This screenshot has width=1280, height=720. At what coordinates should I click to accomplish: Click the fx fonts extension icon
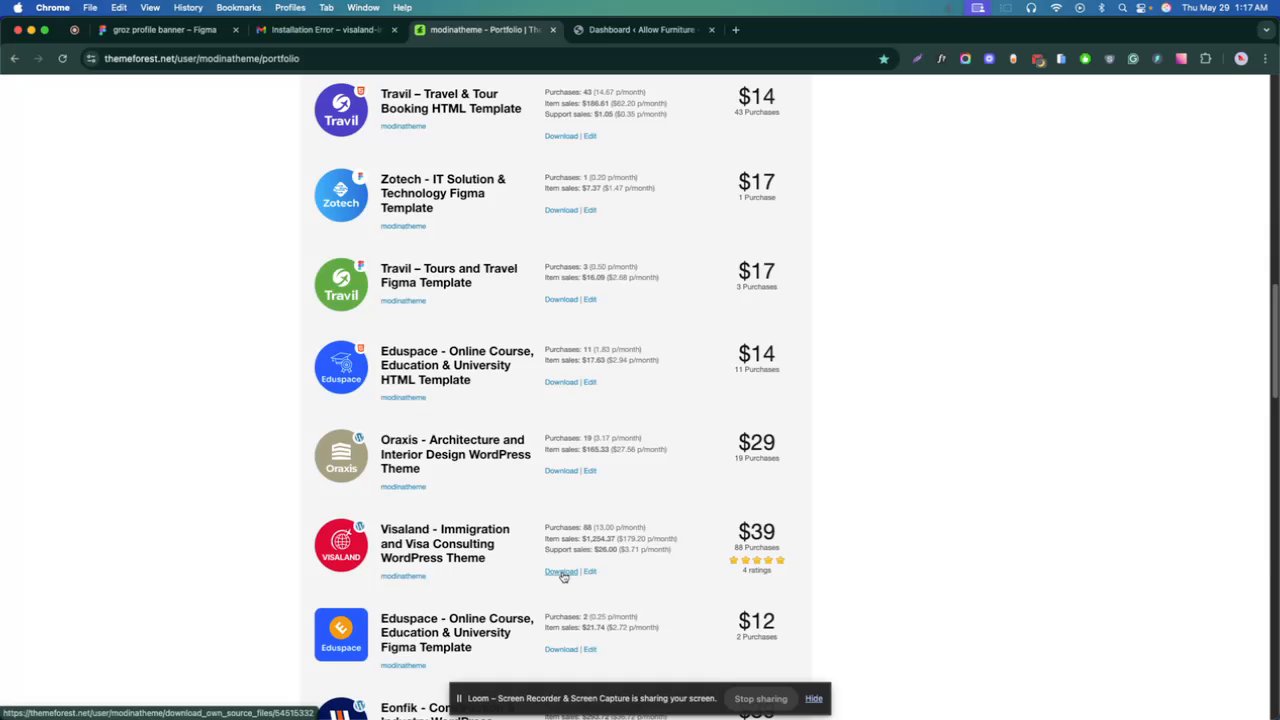tap(941, 59)
